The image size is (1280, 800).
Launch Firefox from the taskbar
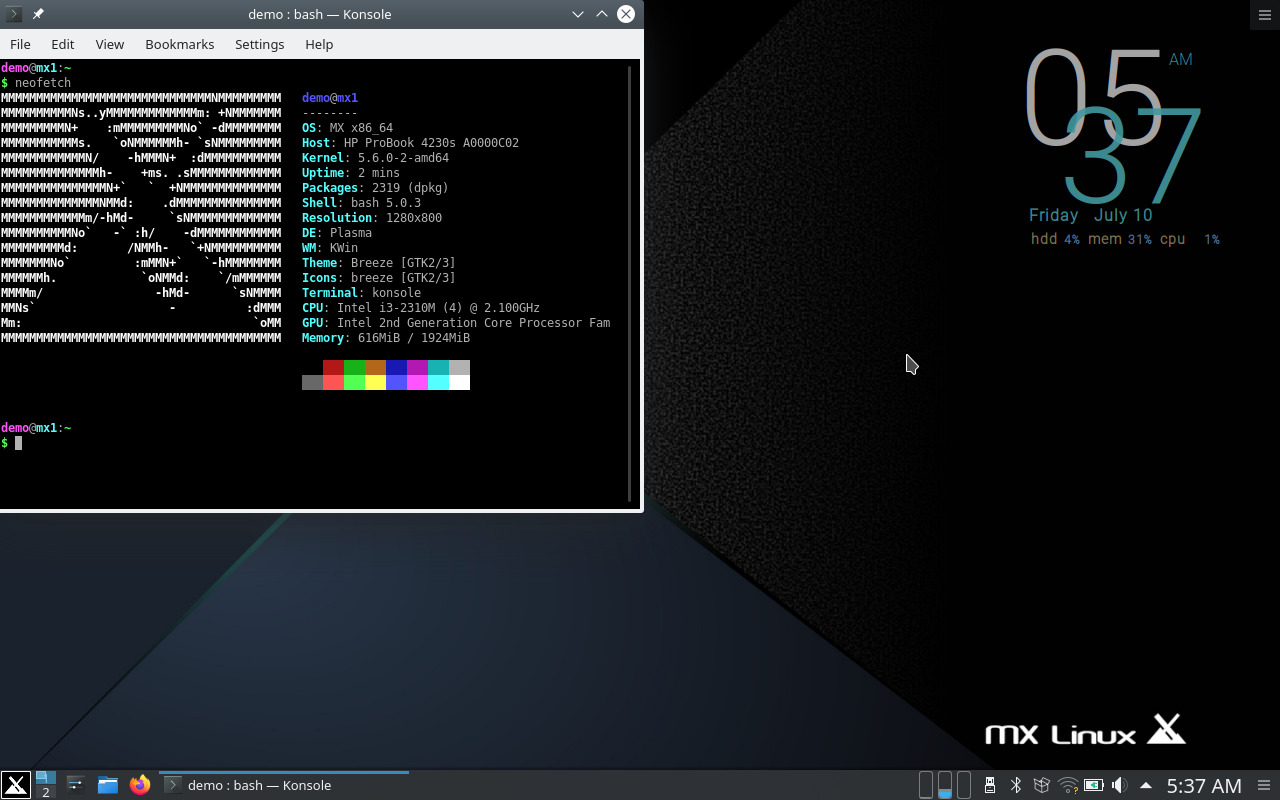tap(139, 785)
